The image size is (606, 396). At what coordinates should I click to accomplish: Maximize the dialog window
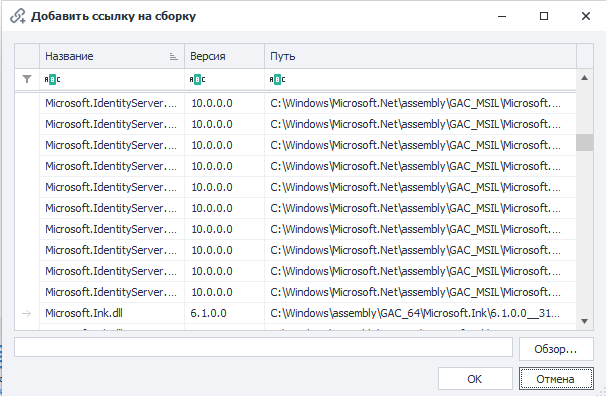click(544, 16)
